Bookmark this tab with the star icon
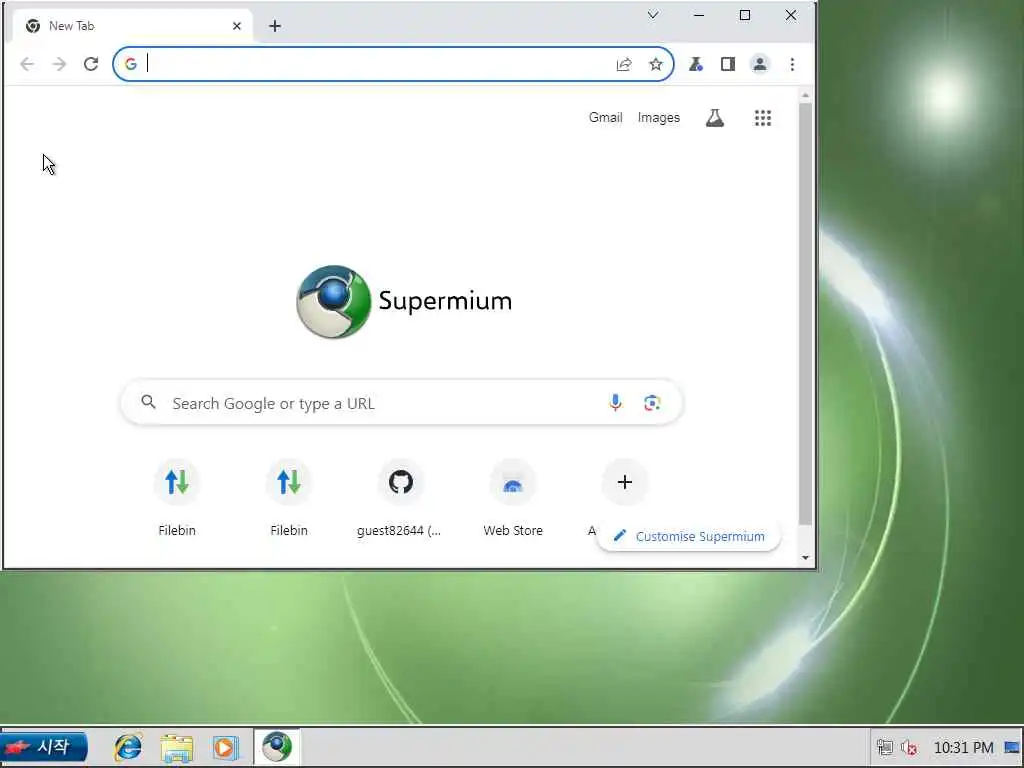The width and height of the screenshot is (1024, 768). point(656,64)
